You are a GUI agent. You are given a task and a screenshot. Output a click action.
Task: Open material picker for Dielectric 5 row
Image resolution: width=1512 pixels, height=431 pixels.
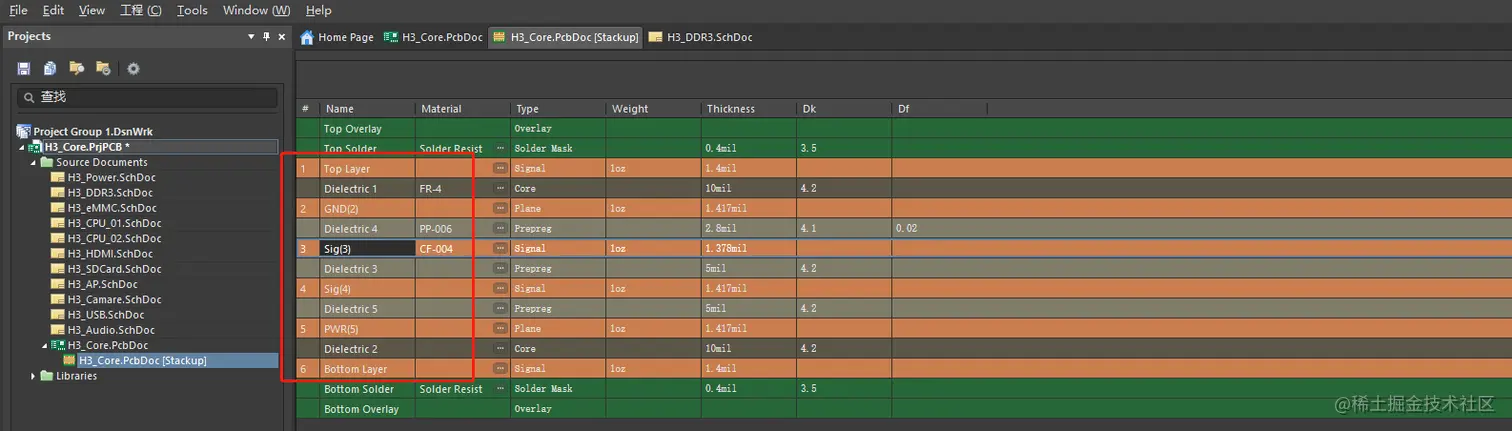coord(501,308)
